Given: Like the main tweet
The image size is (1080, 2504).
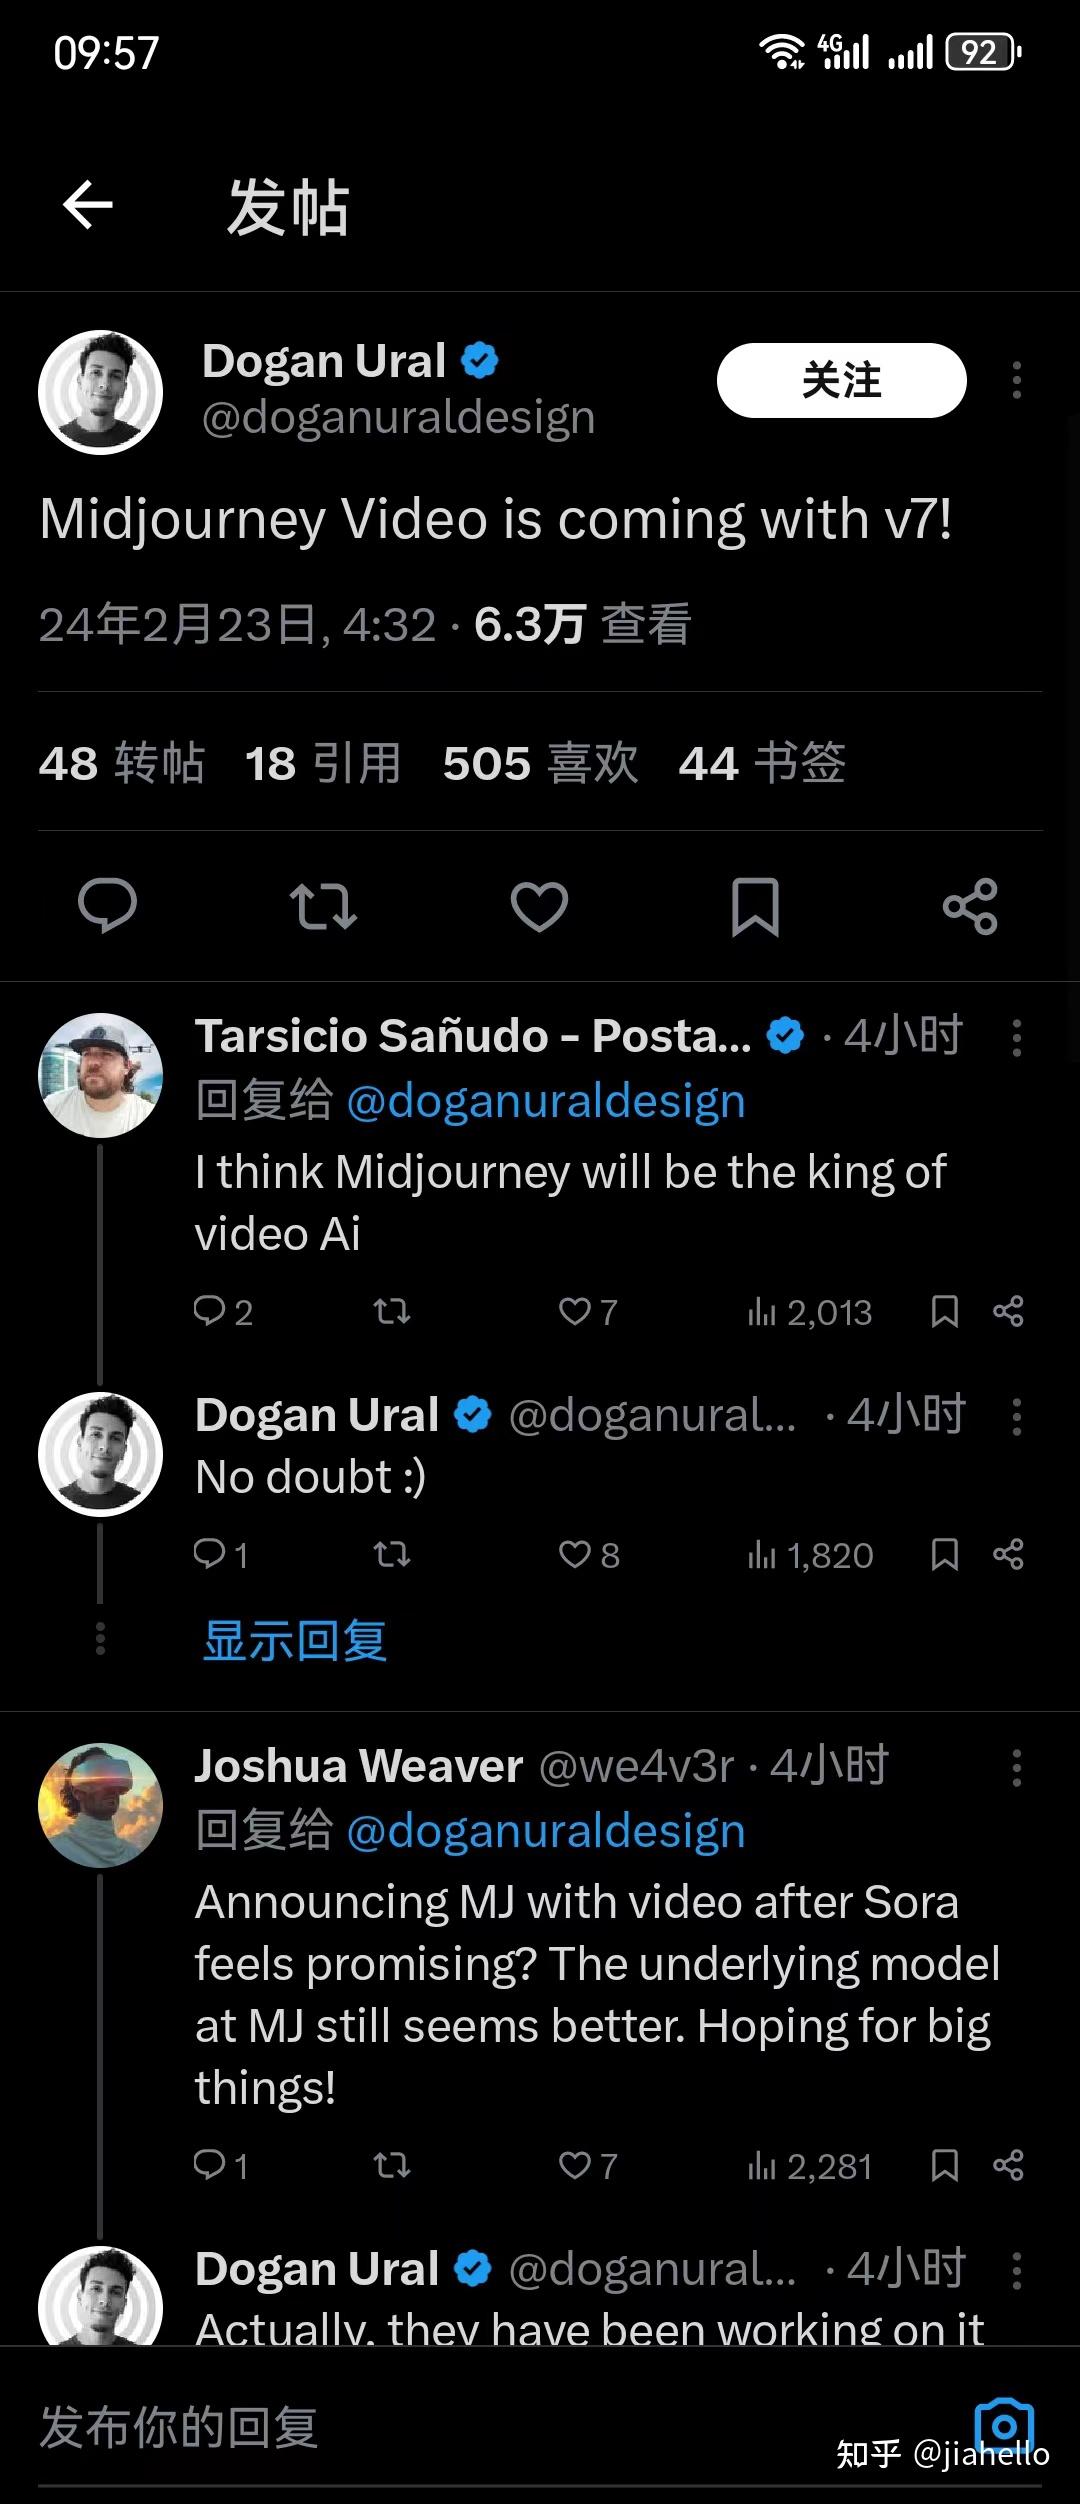Looking at the screenshot, I should (539, 905).
